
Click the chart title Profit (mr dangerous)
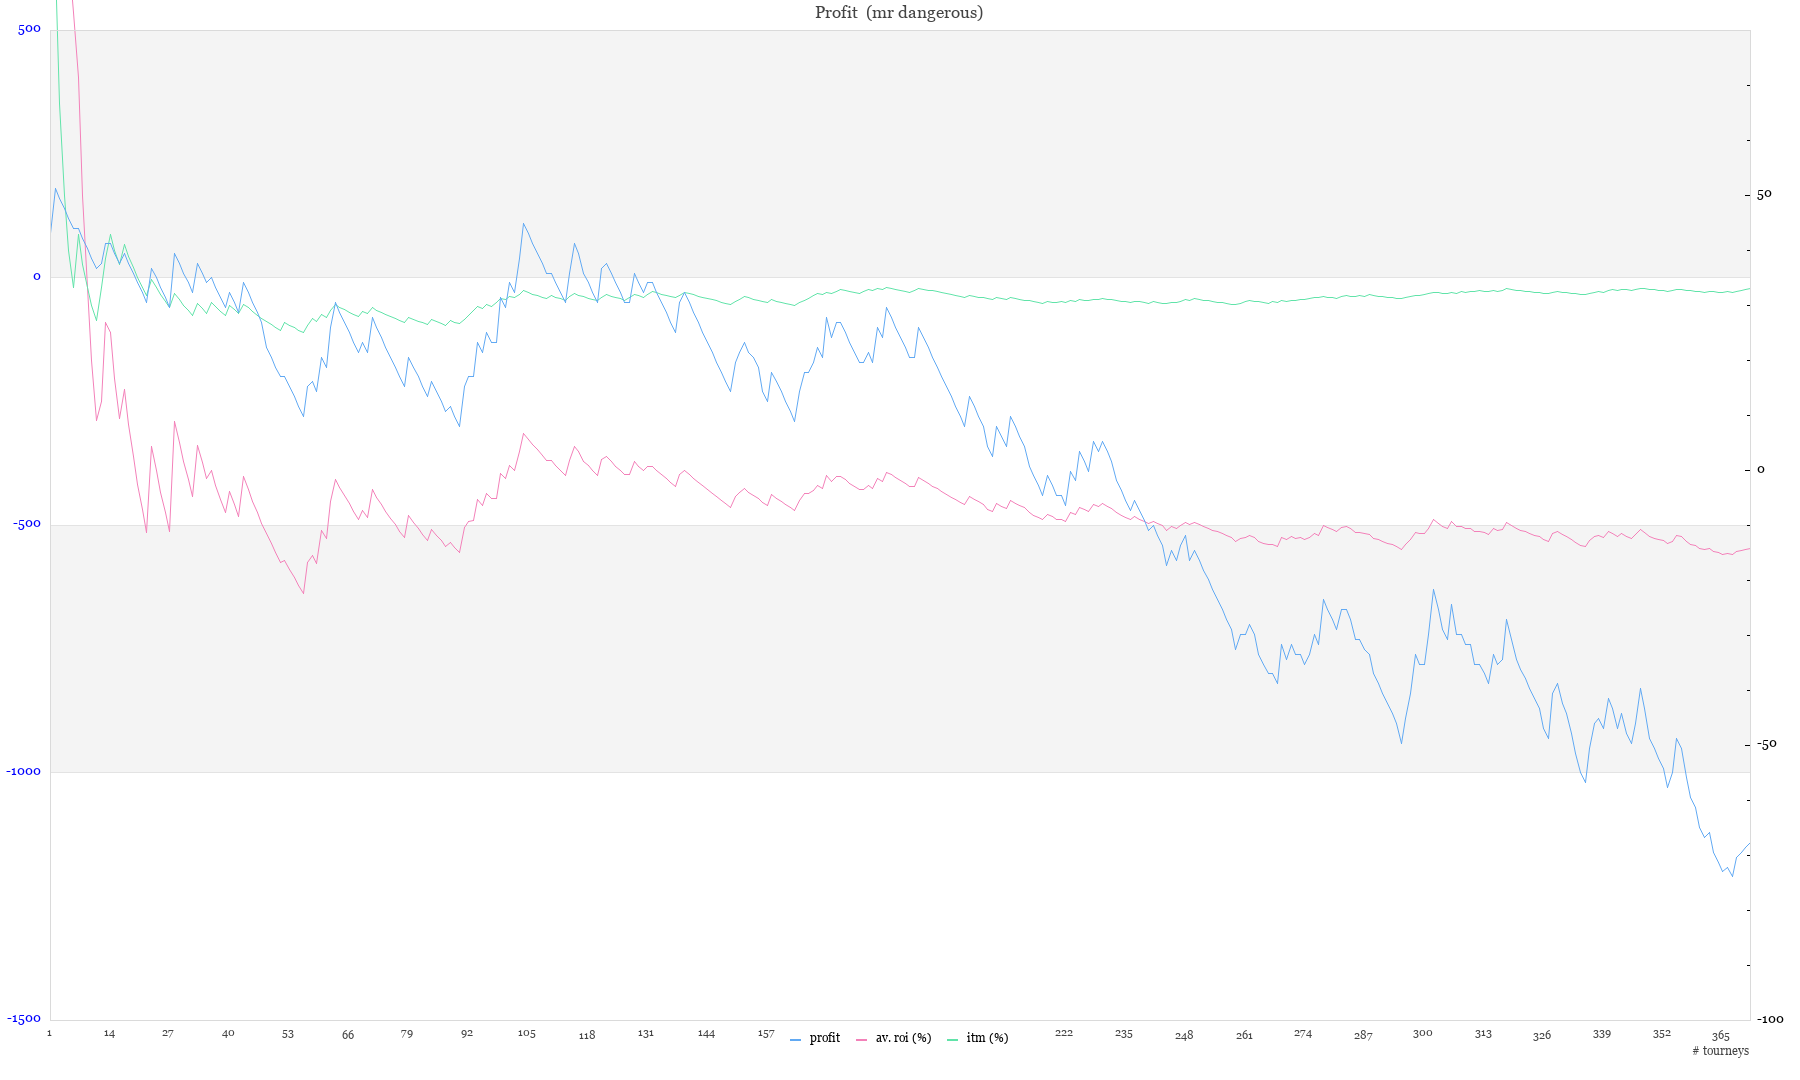click(898, 13)
